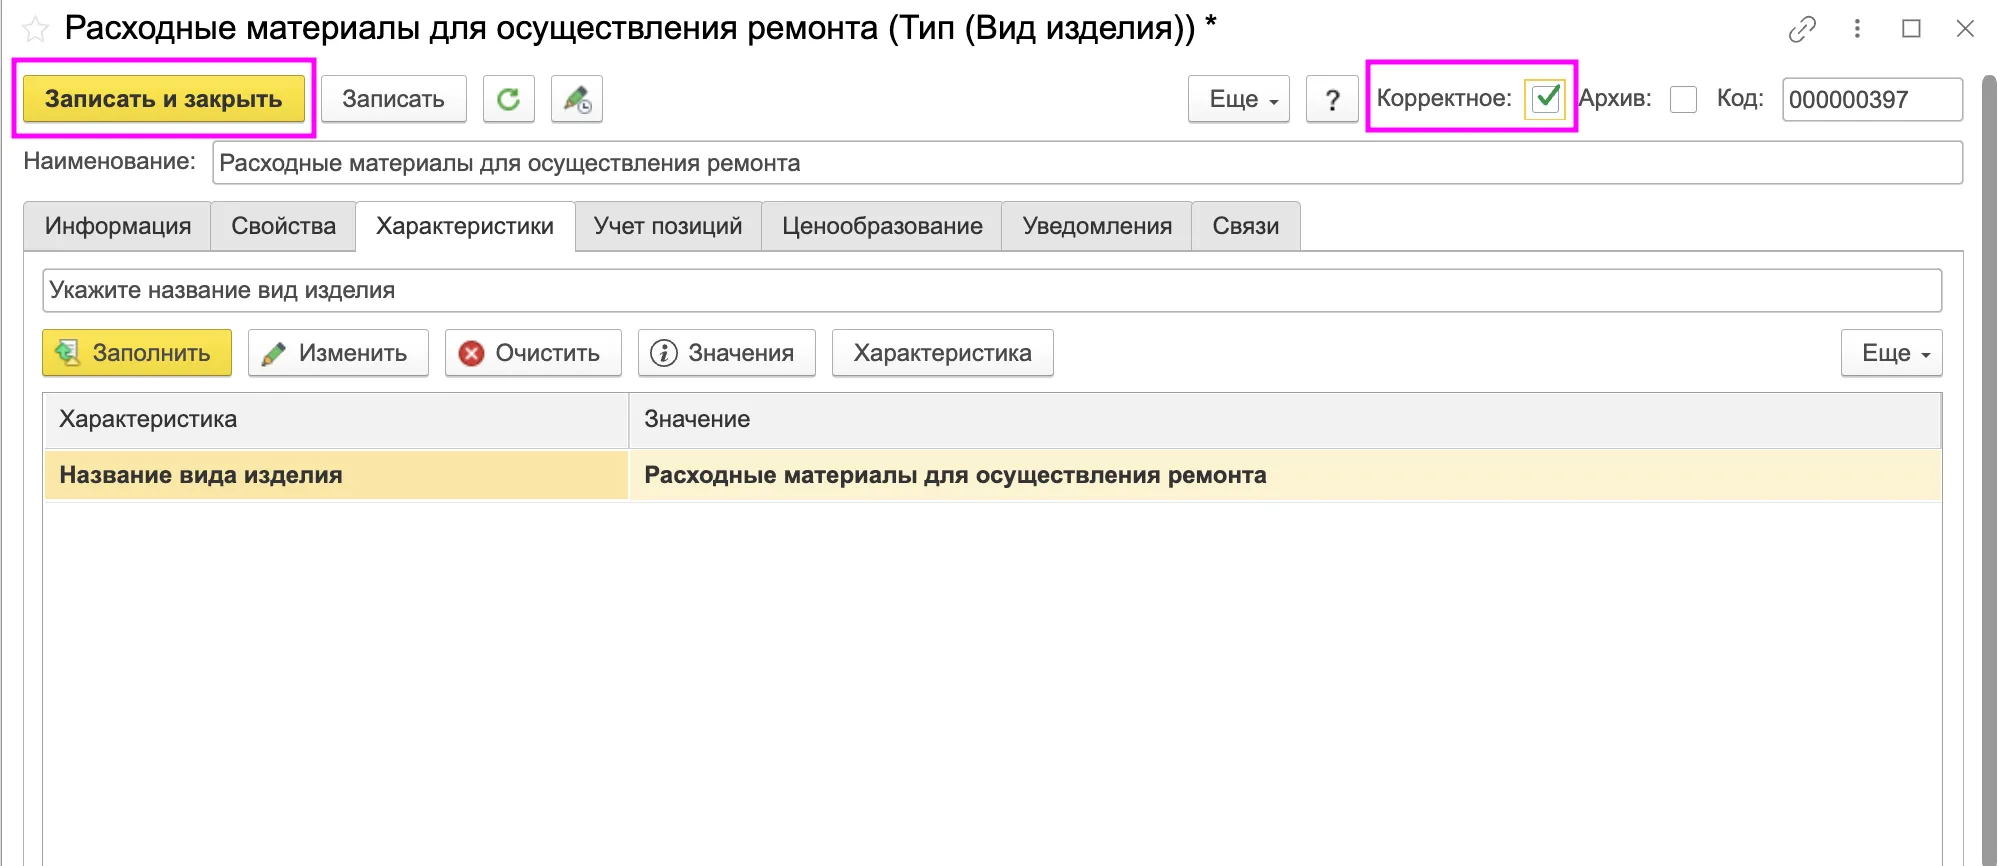1998x866 pixels.
Task: Click the favorites star icon
Action: pos(35,29)
